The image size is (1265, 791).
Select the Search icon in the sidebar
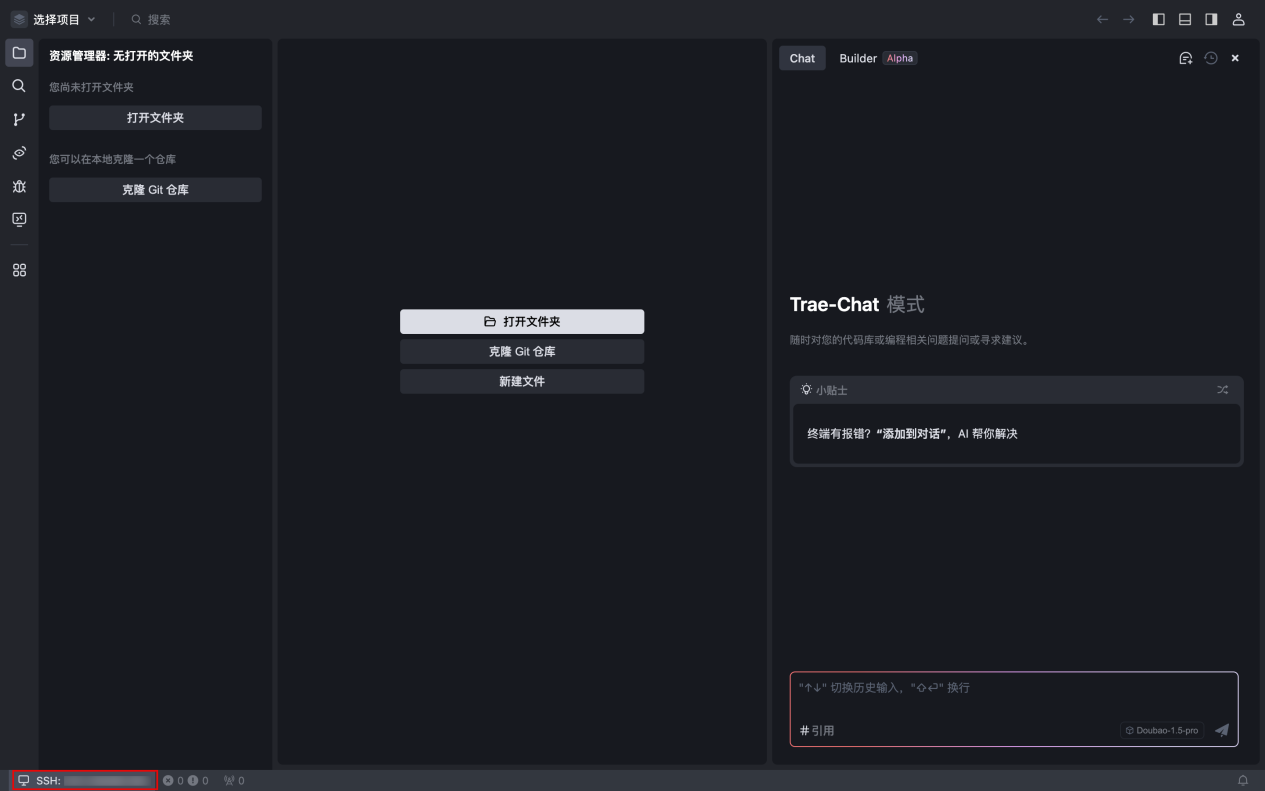tap(19, 85)
